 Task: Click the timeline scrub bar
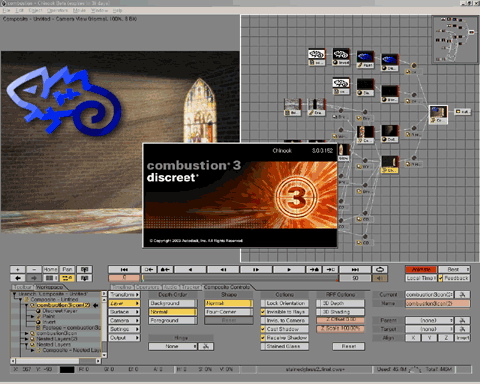(240, 278)
